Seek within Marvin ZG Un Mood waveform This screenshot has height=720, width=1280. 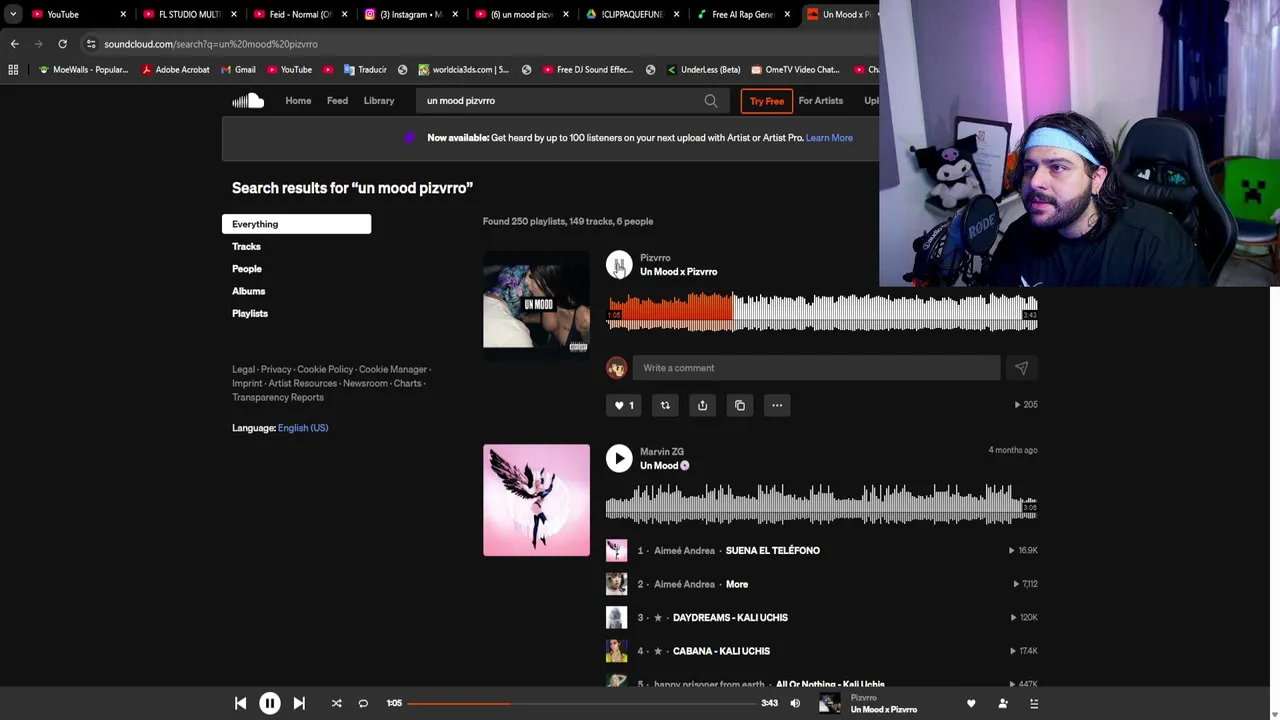coord(822,504)
